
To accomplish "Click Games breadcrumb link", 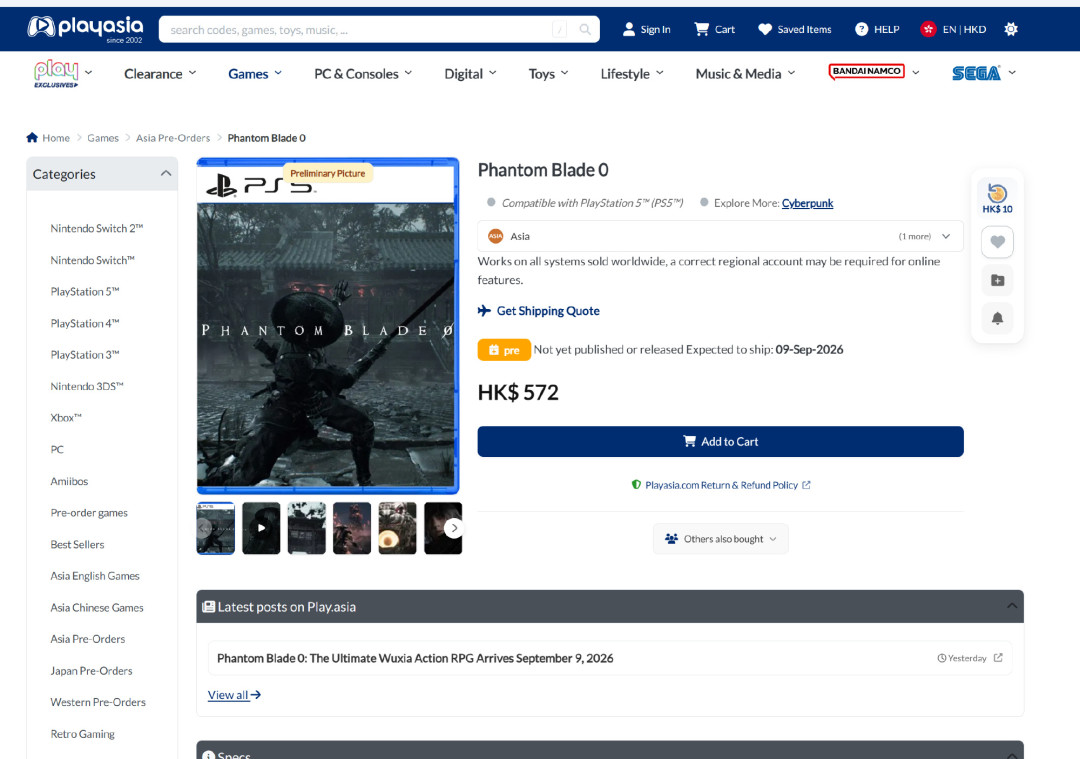I will (103, 138).
